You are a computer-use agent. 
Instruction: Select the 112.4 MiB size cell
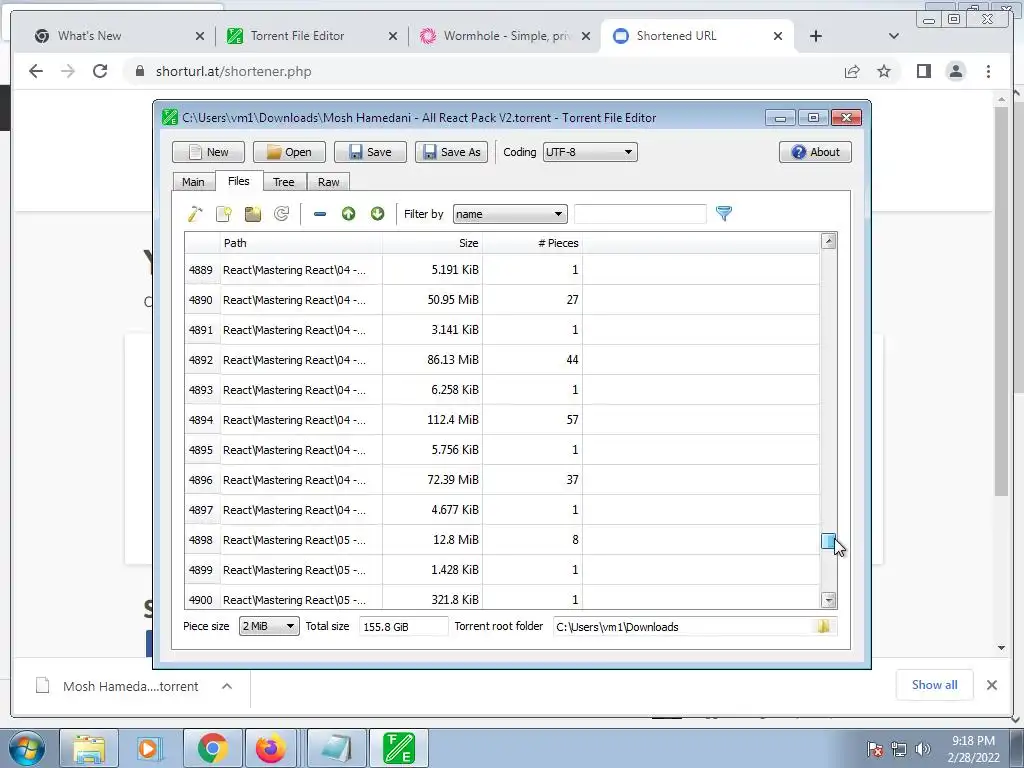432,420
